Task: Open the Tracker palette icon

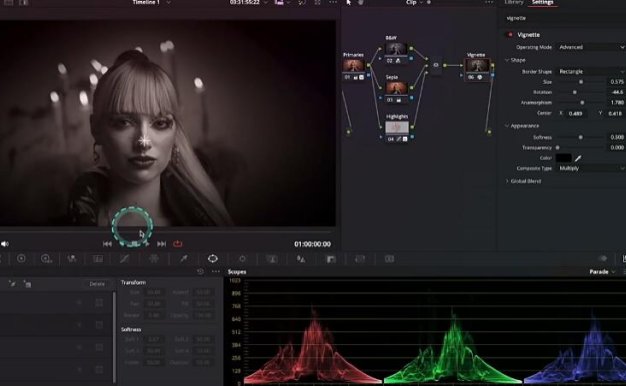Action: (x=242, y=259)
